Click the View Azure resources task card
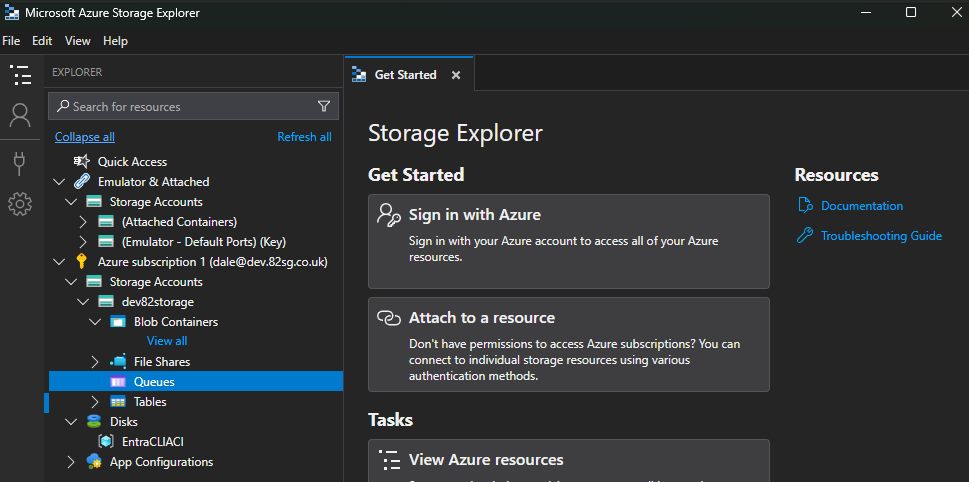969x482 pixels. pyautogui.click(x=569, y=460)
